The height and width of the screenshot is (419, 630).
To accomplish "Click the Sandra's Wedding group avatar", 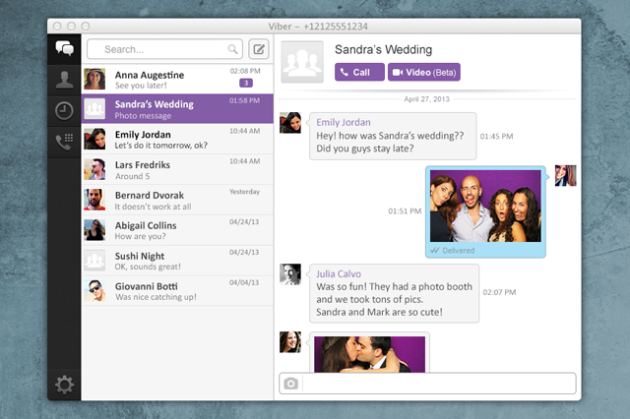I will click(302, 62).
